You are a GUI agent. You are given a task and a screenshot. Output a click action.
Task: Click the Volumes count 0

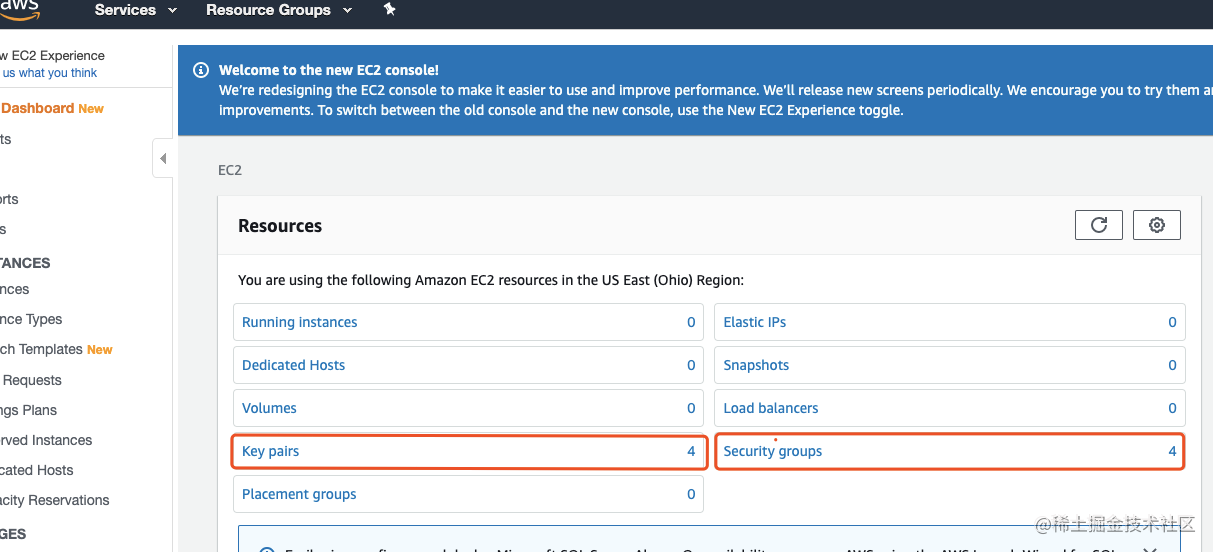pyautogui.click(x=691, y=408)
